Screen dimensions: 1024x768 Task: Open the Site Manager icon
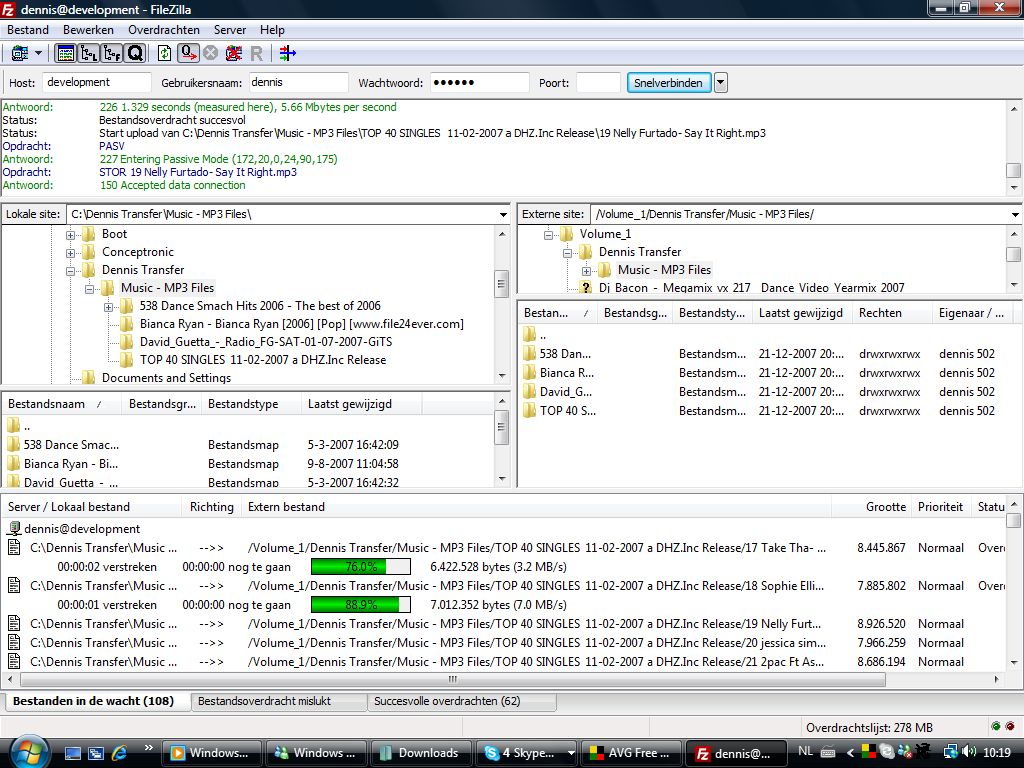click(19, 53)
